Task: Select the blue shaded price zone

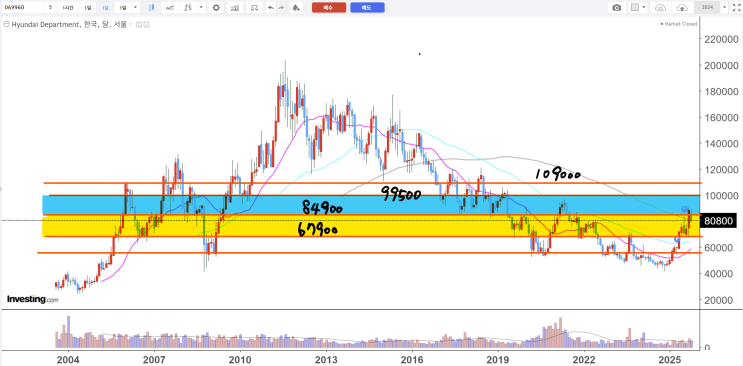Action: click(x=371, y=205)
